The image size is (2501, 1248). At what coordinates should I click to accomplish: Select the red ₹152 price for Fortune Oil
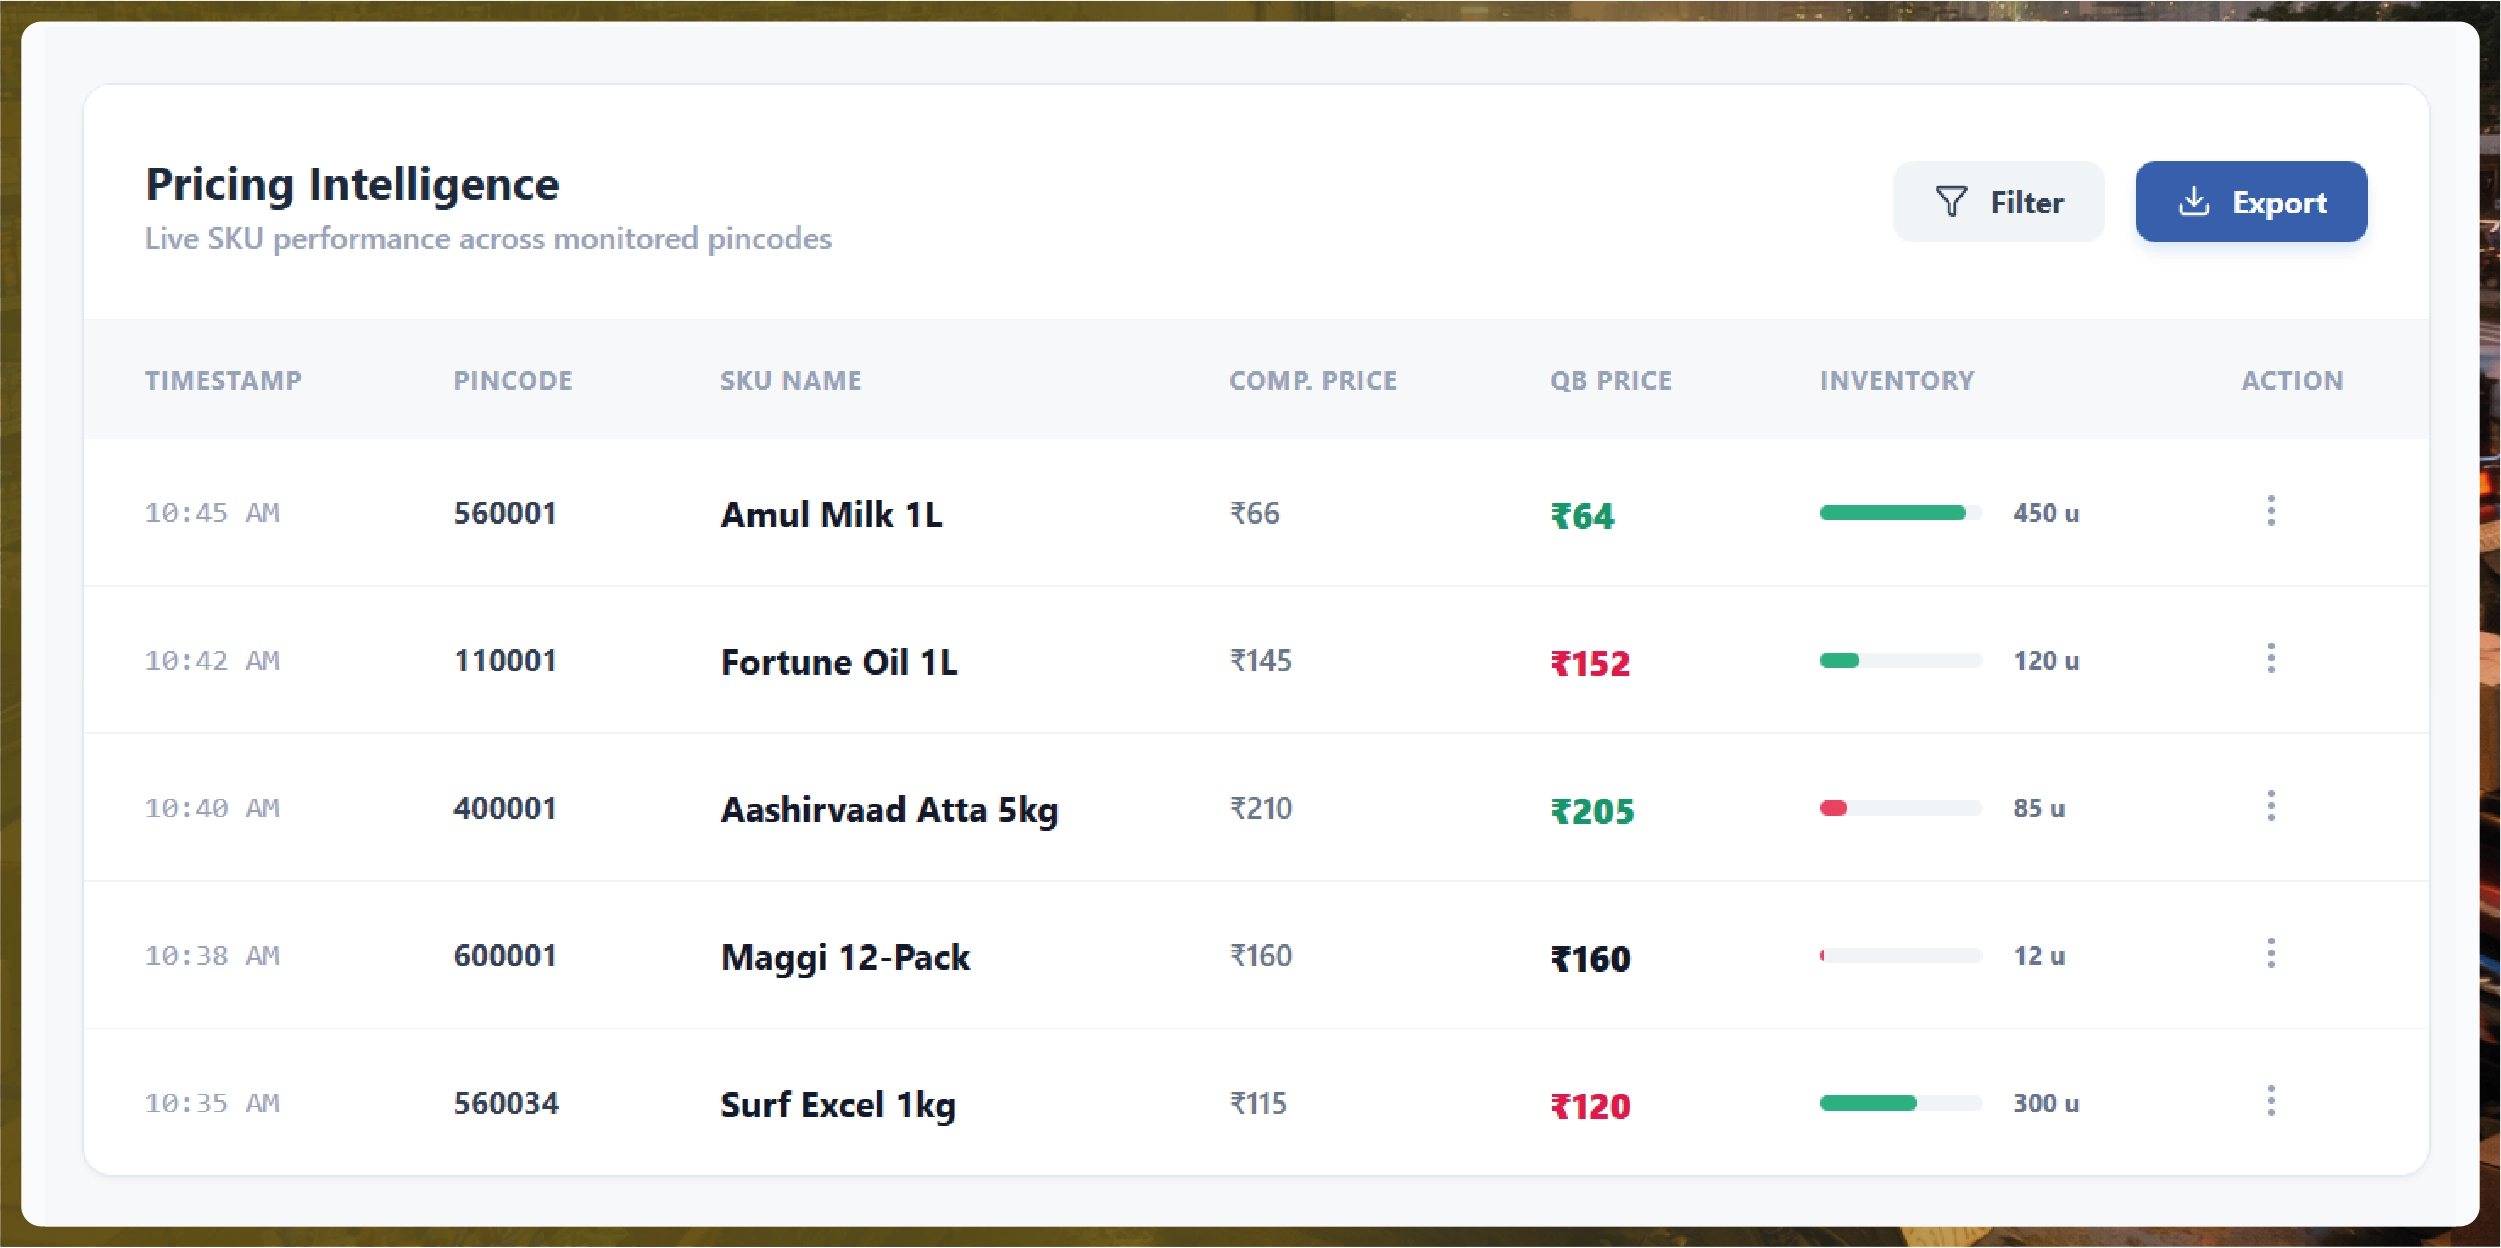tap(1590, 663)
